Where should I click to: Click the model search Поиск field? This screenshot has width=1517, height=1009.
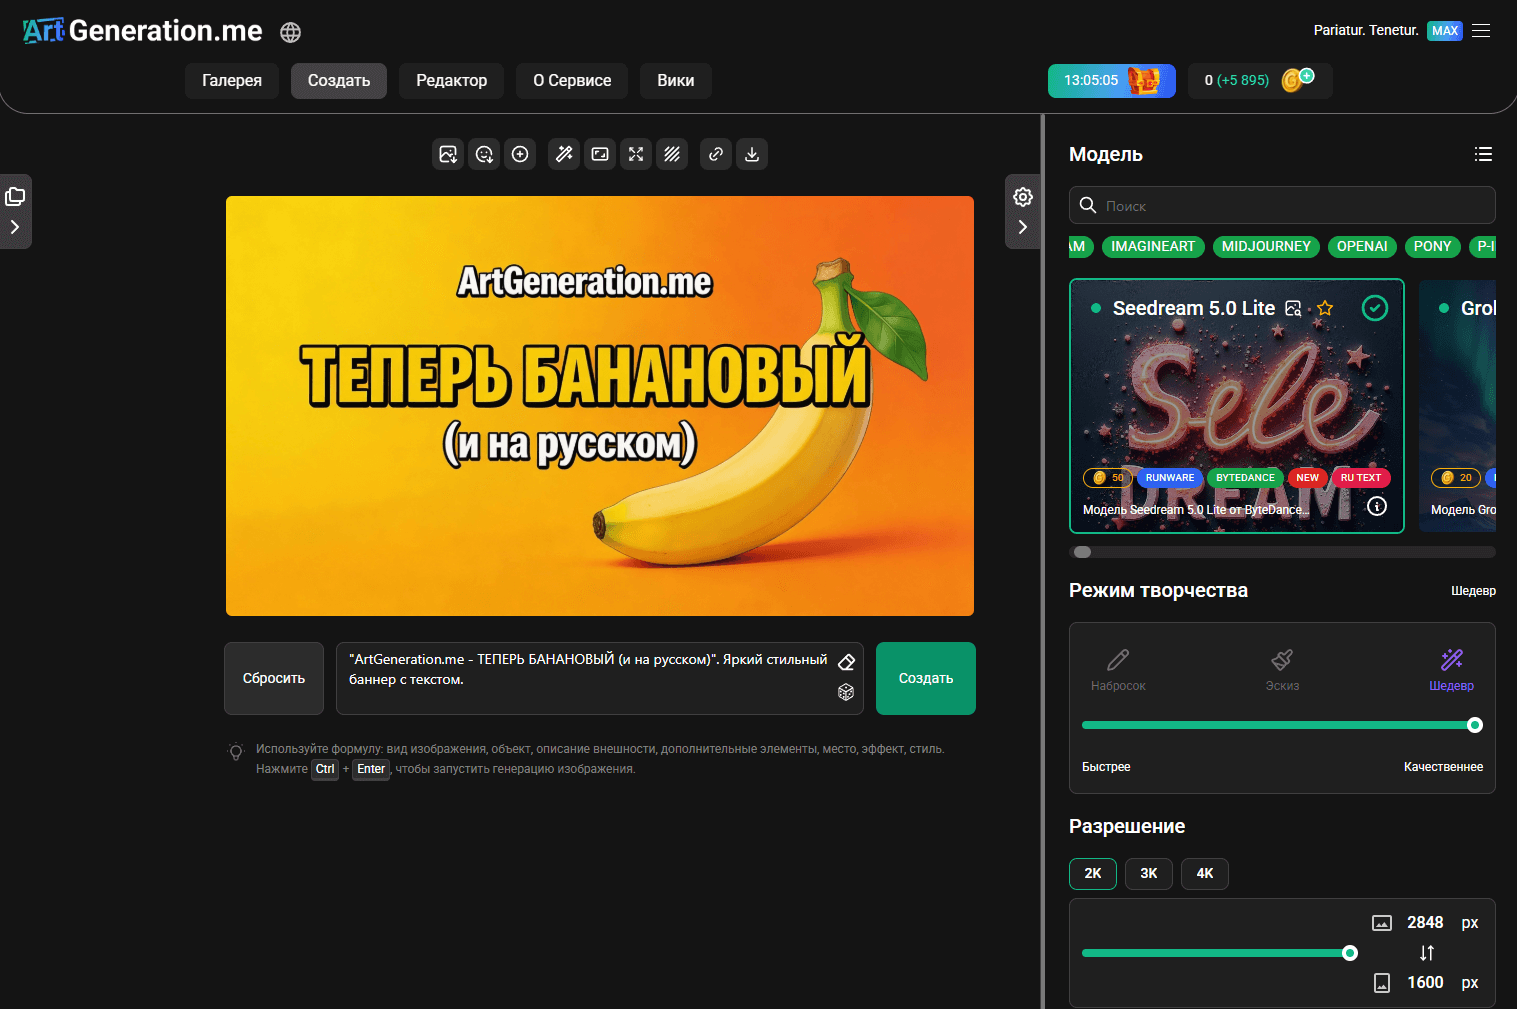click(1282, 205)
